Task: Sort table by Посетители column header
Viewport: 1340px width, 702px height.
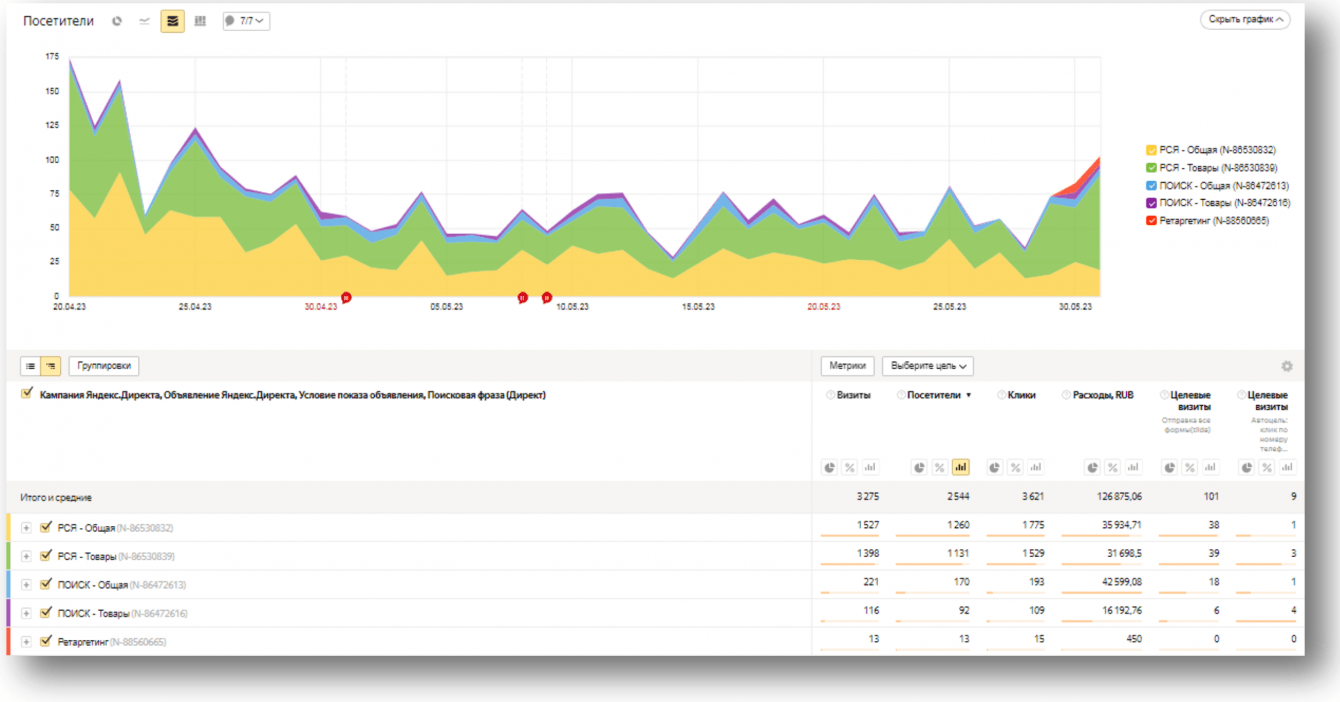Action: pyautogui.click(x=933, y=395)
